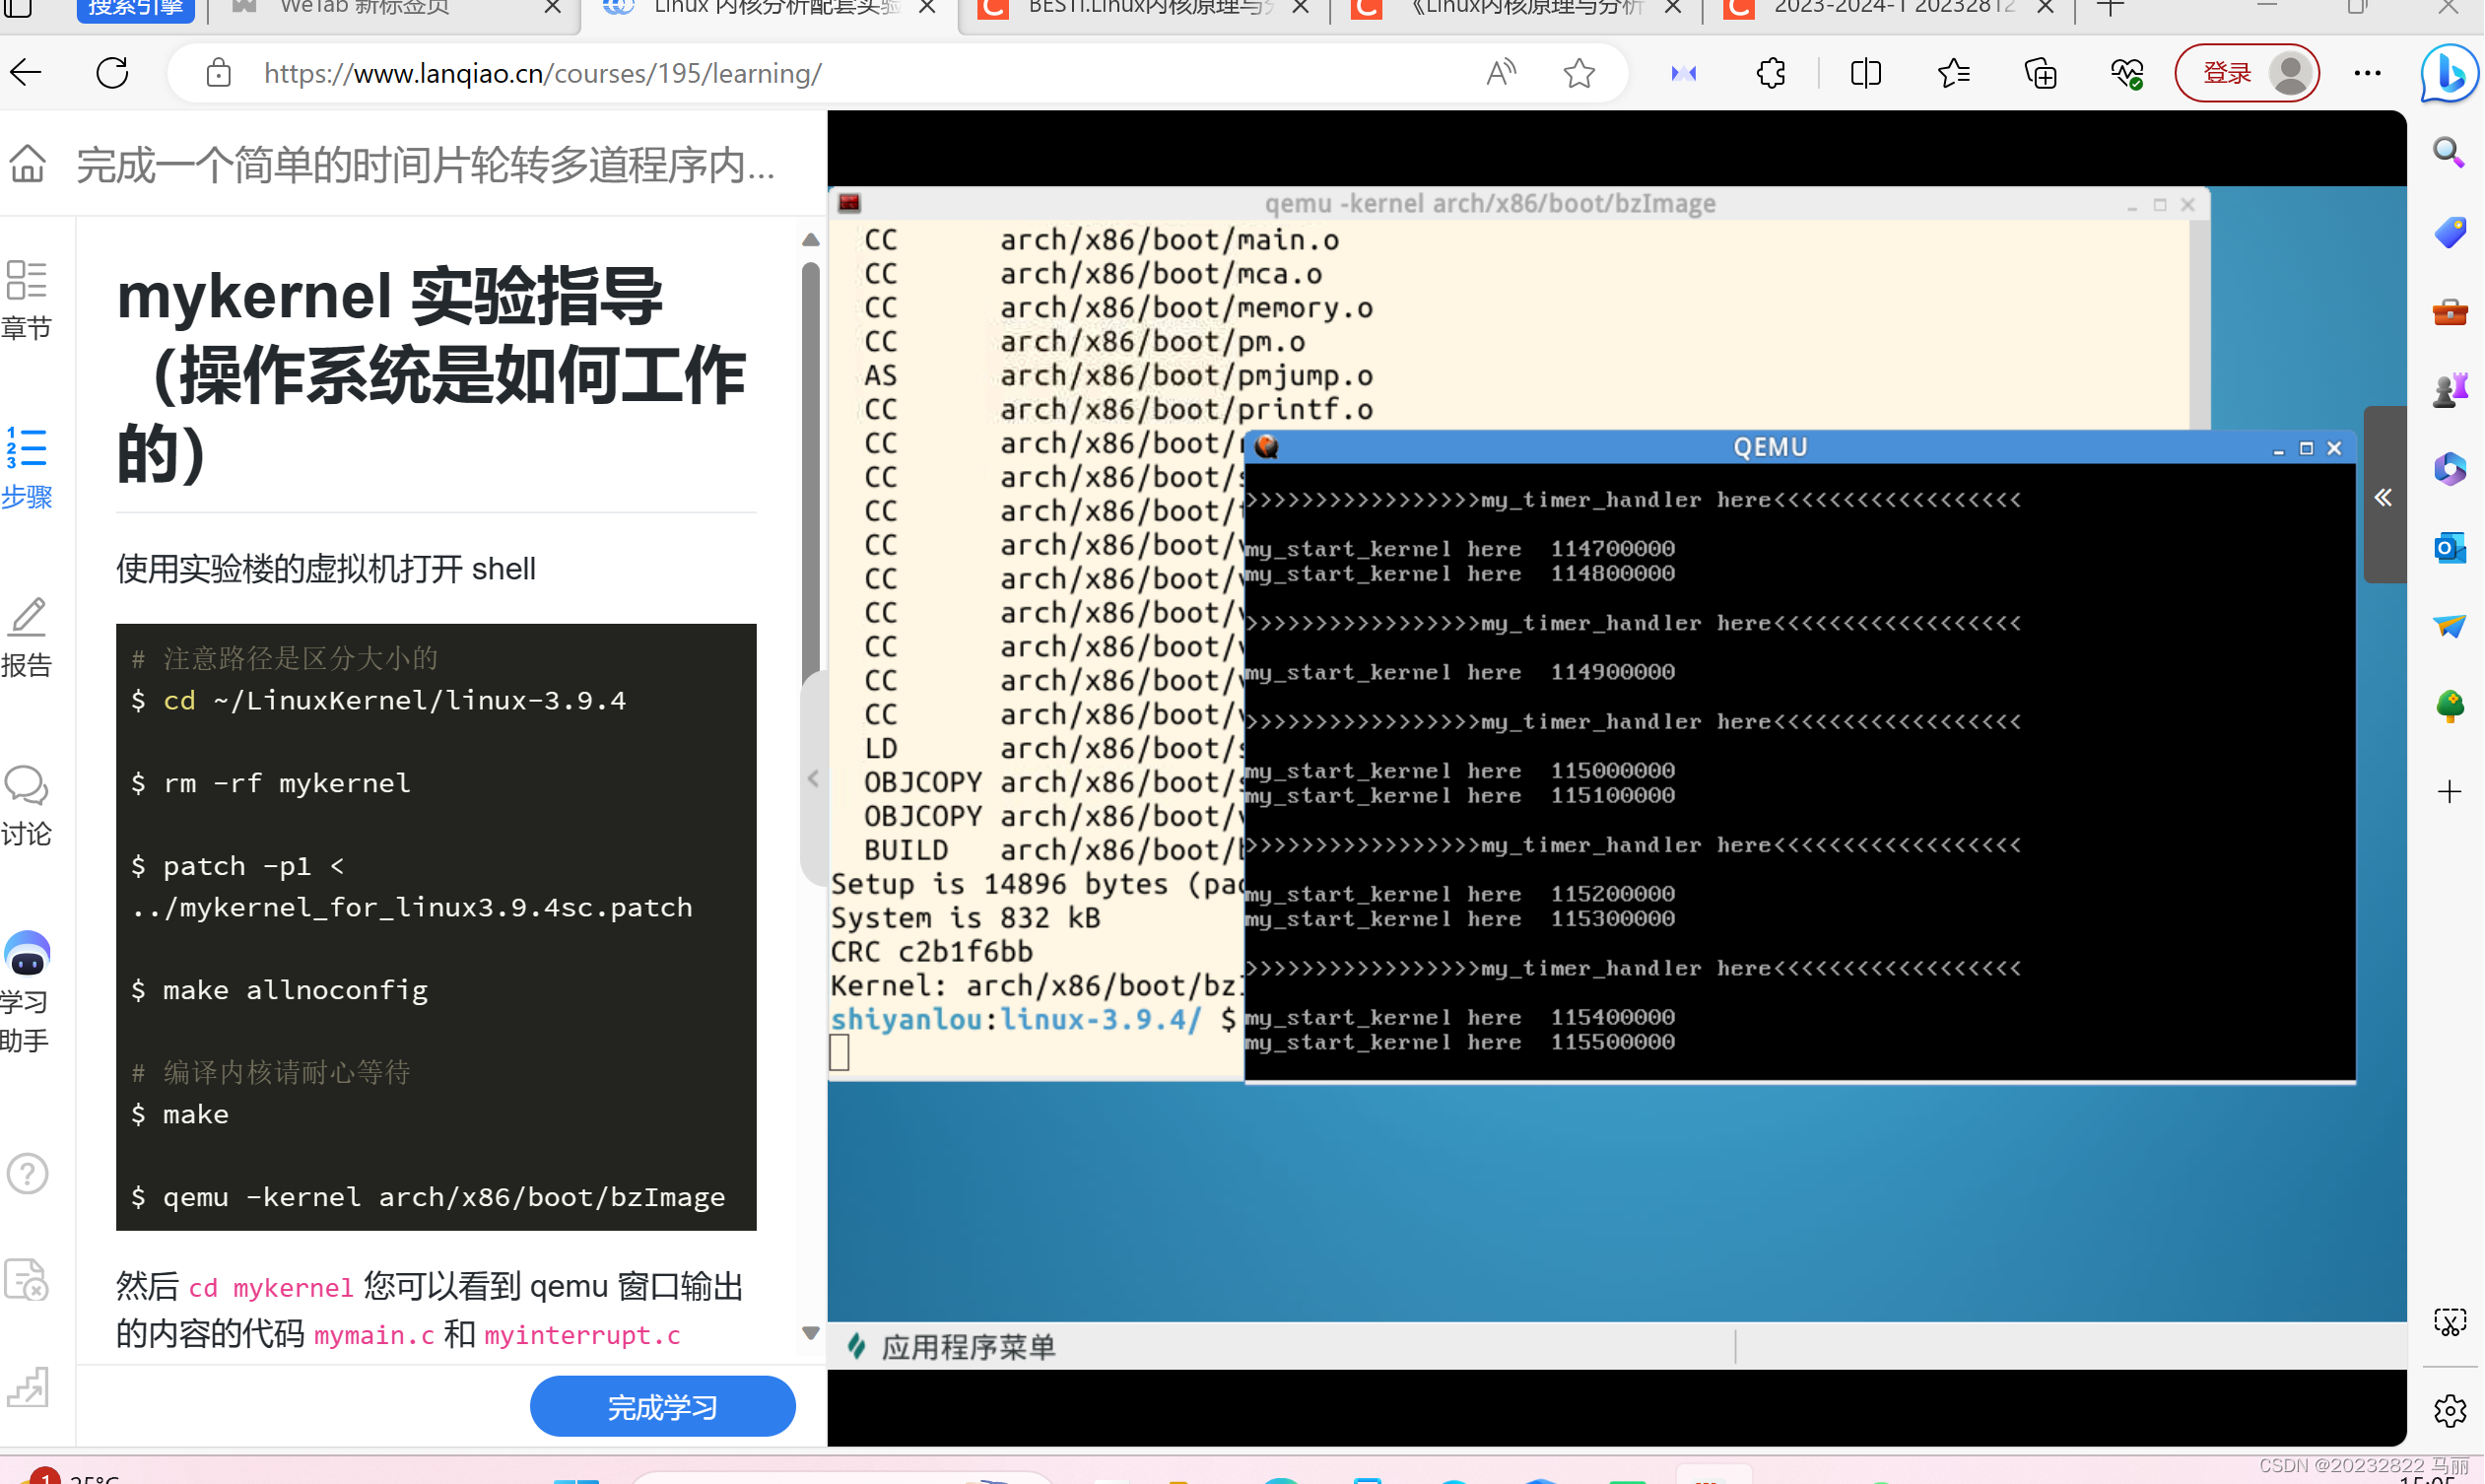The image size is (2485, 1484).
Task: Click the browser address bar URL
Action: (543, 73)
